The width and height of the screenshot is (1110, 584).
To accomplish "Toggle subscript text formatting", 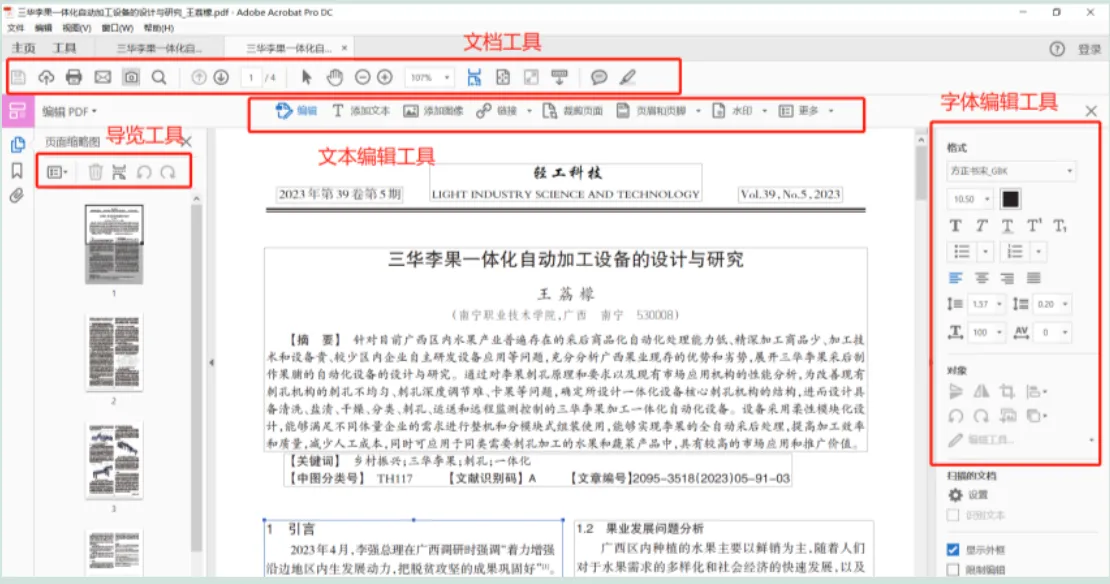I will tap(1060, 226).
